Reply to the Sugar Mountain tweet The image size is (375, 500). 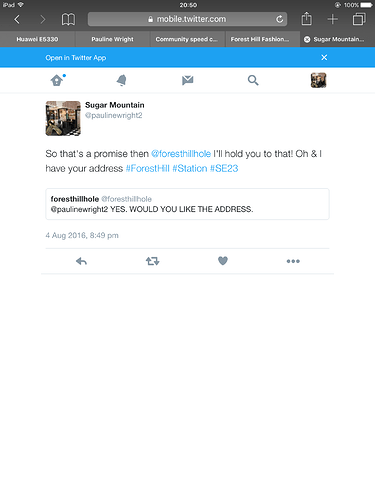pyautogui.click(x=81, y=261)
